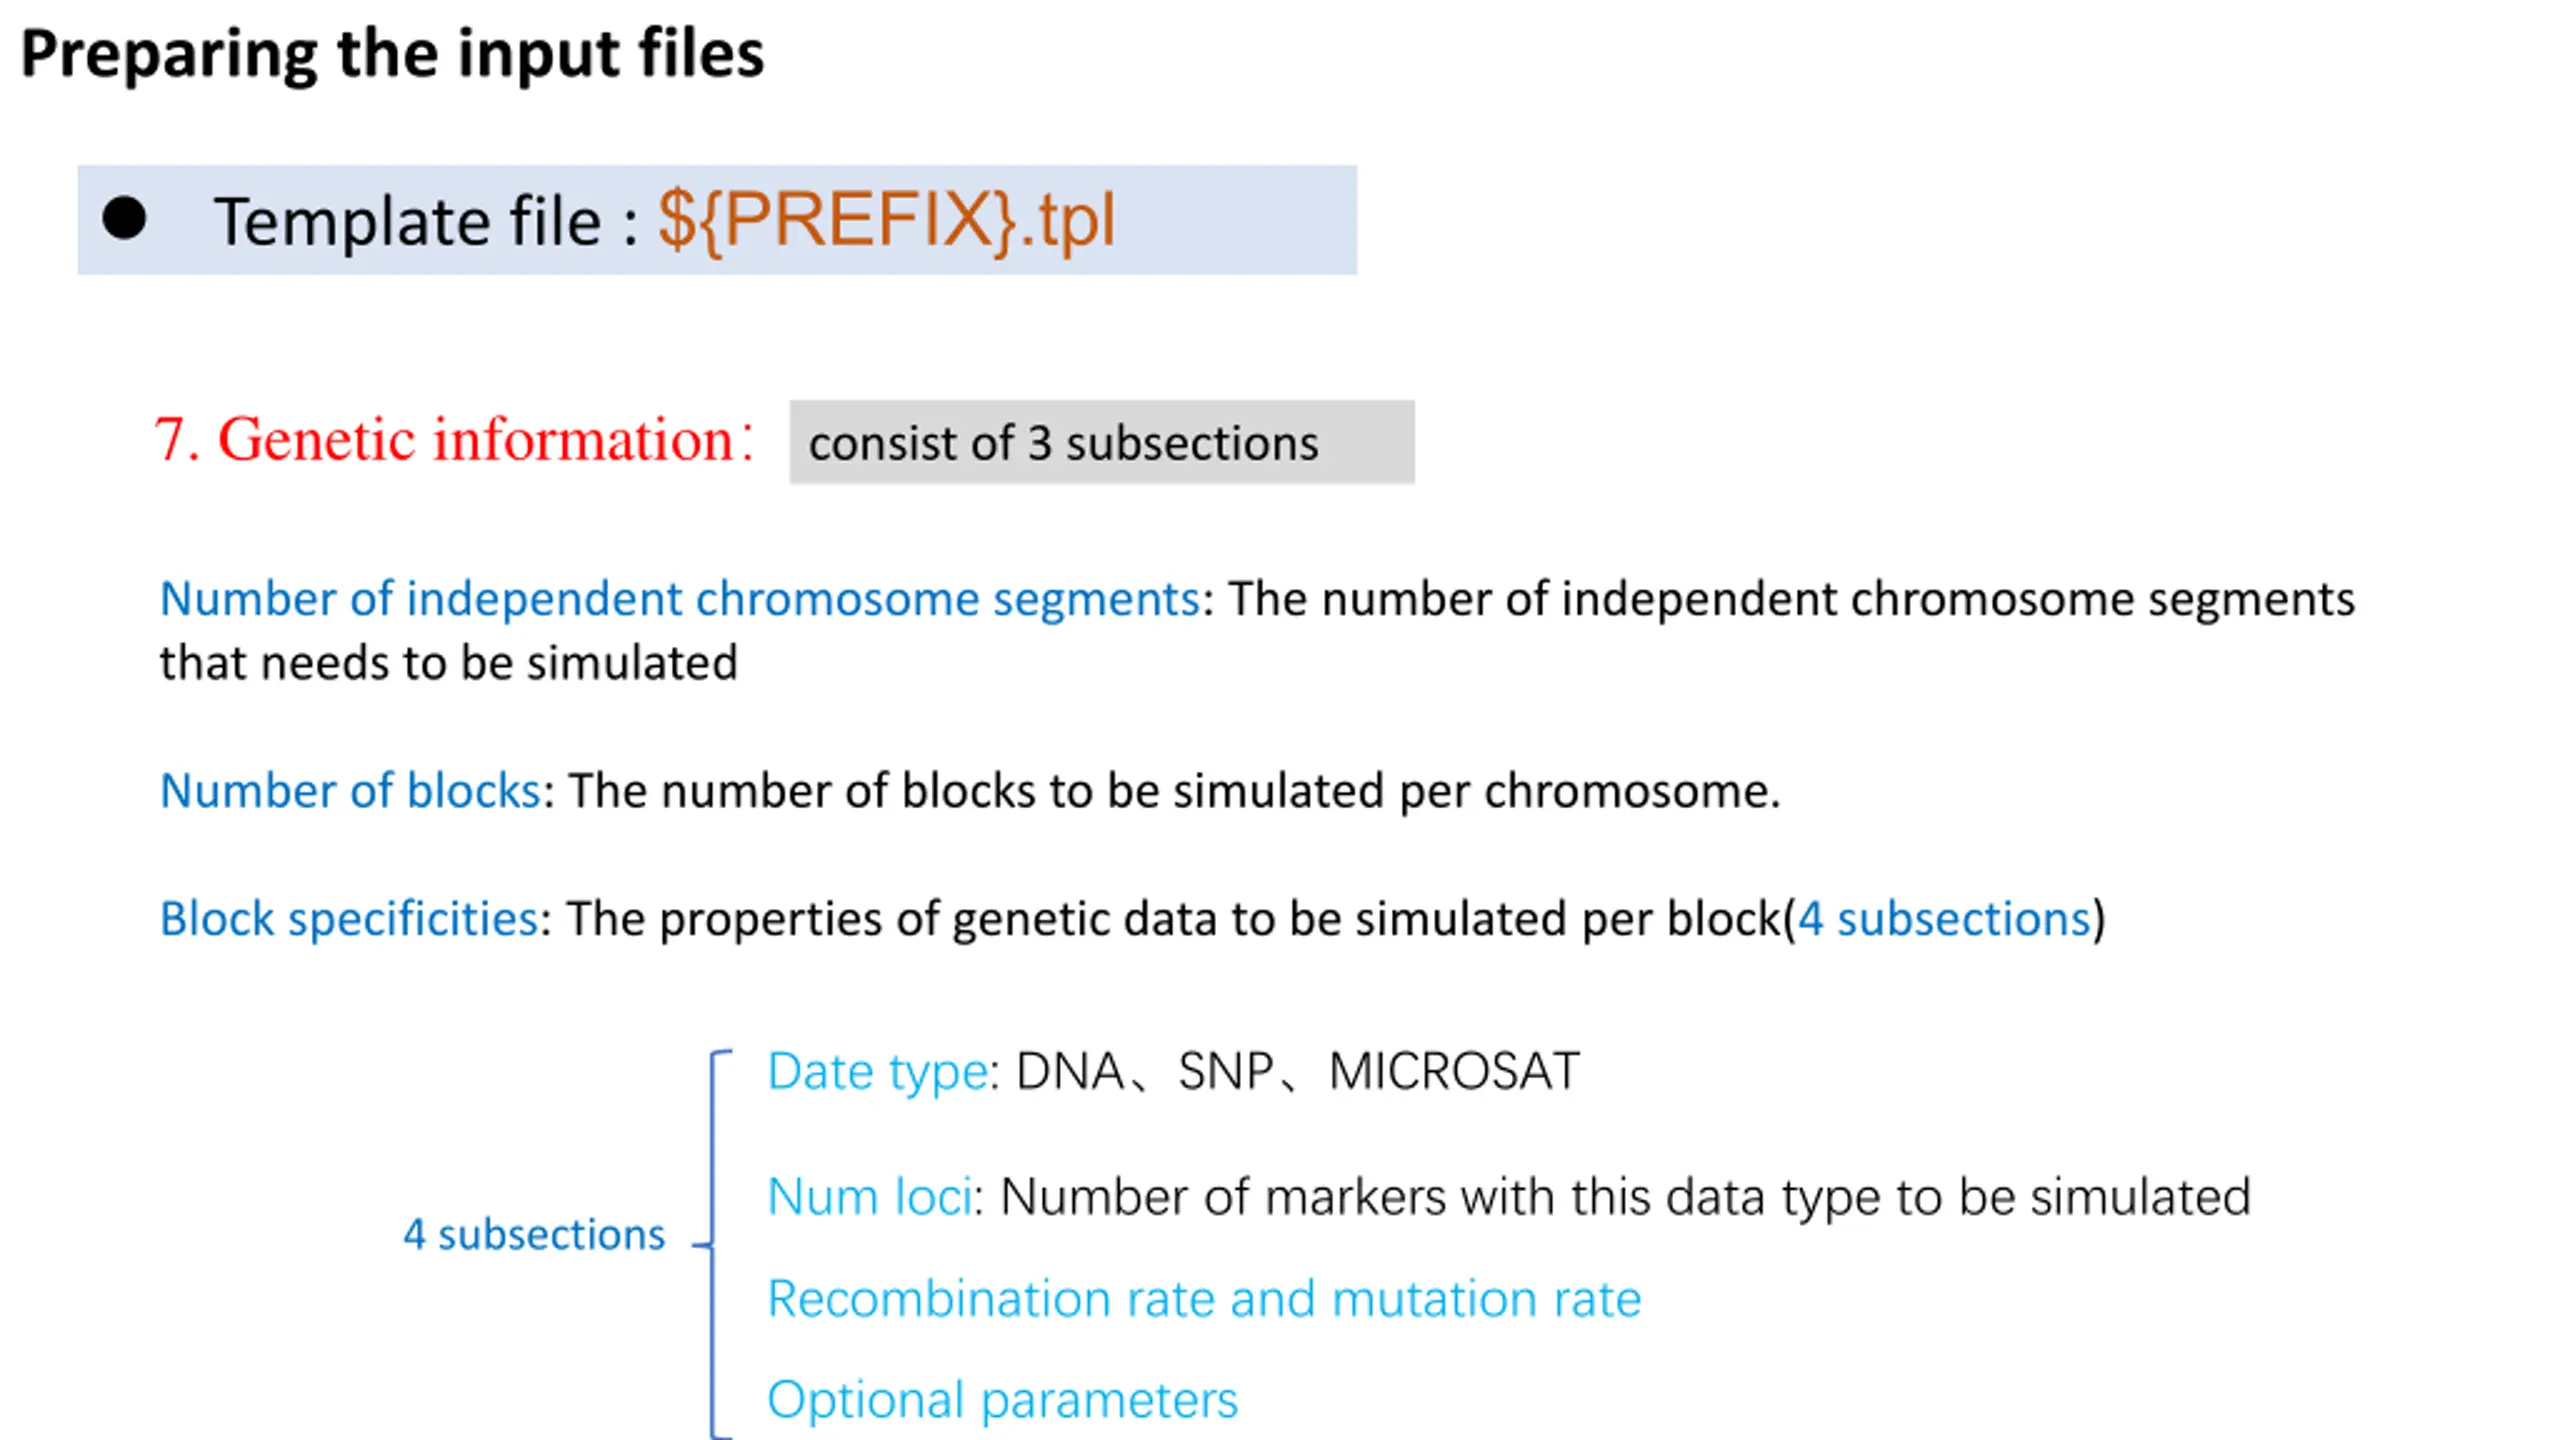Click the '4 subsections' label beside bracket
This screenshot has height=1440, width=2560.
[x=534, y=1234]
